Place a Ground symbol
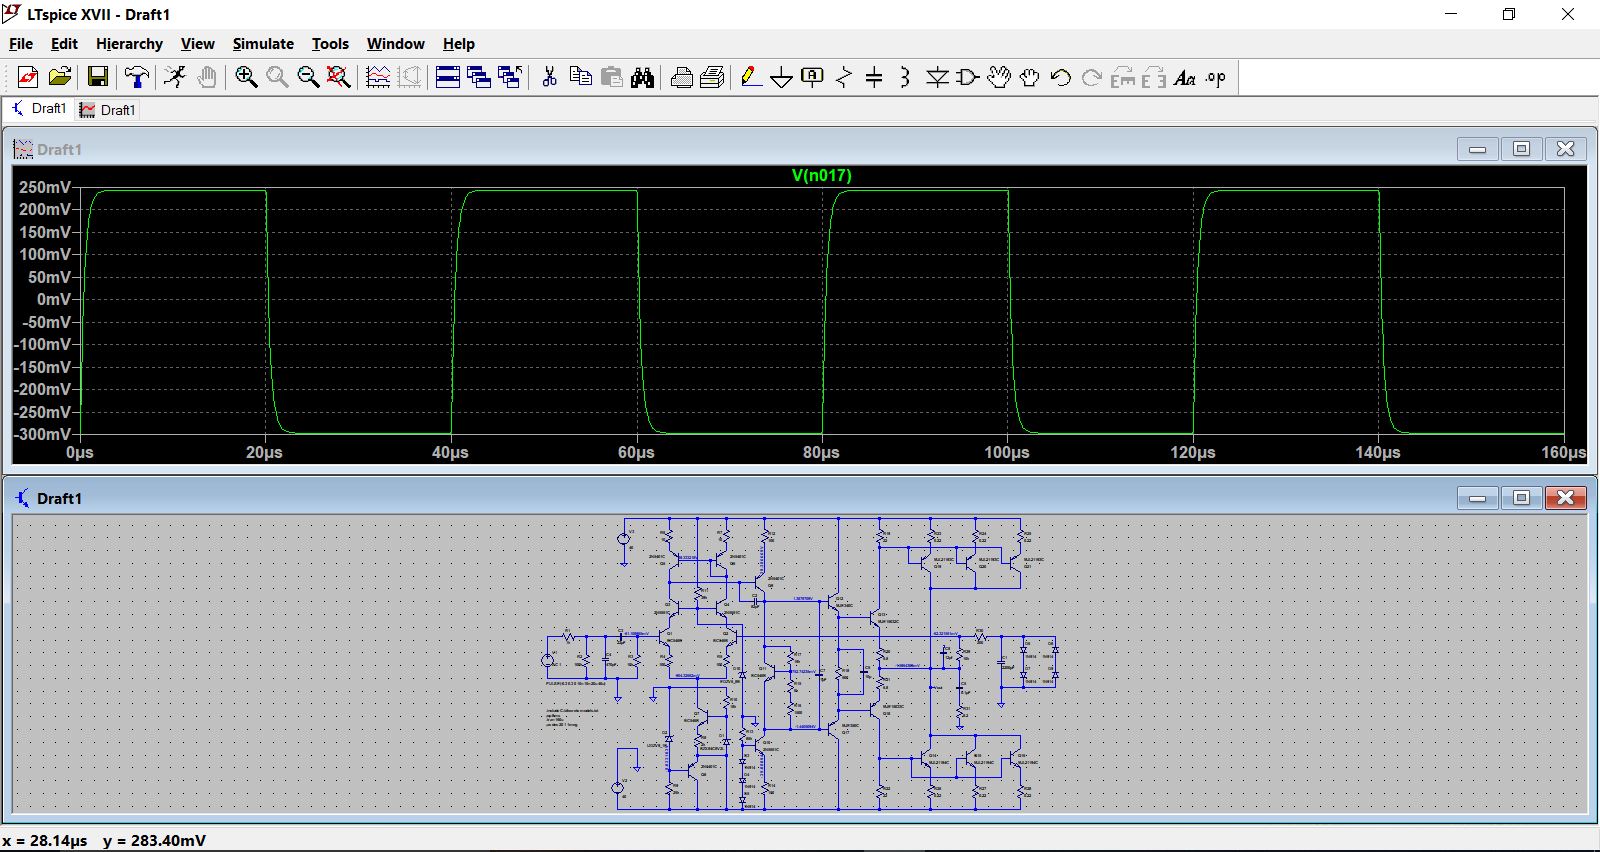This screenshot has width=1600, height=852. 782,77
